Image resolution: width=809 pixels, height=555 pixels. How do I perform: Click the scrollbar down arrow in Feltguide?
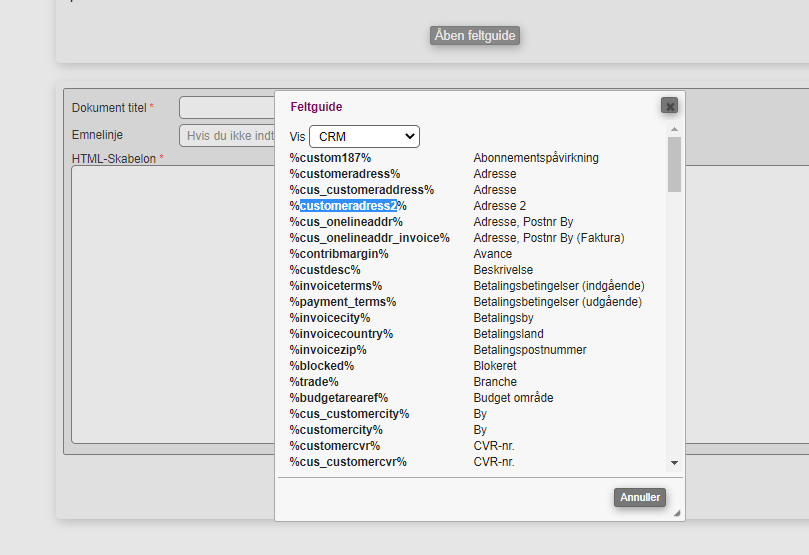click(674, 463)
